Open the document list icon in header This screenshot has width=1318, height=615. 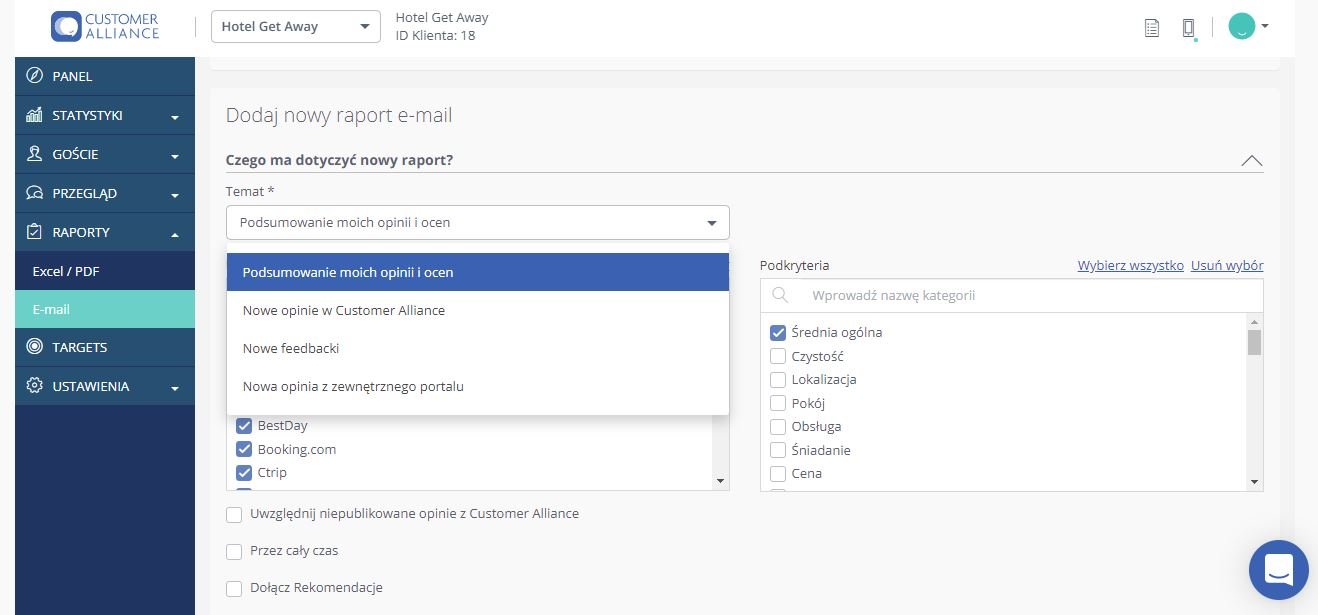pos(1152,28)
